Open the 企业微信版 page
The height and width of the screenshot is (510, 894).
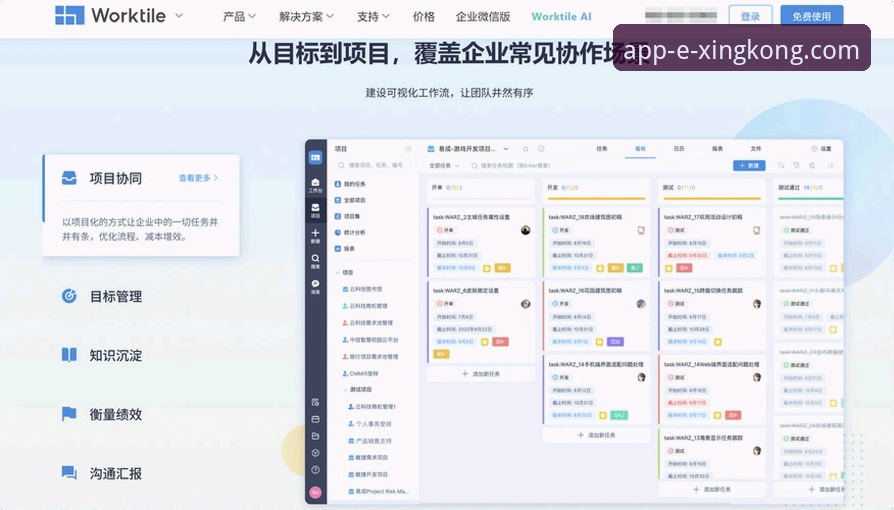pos(483,17)
